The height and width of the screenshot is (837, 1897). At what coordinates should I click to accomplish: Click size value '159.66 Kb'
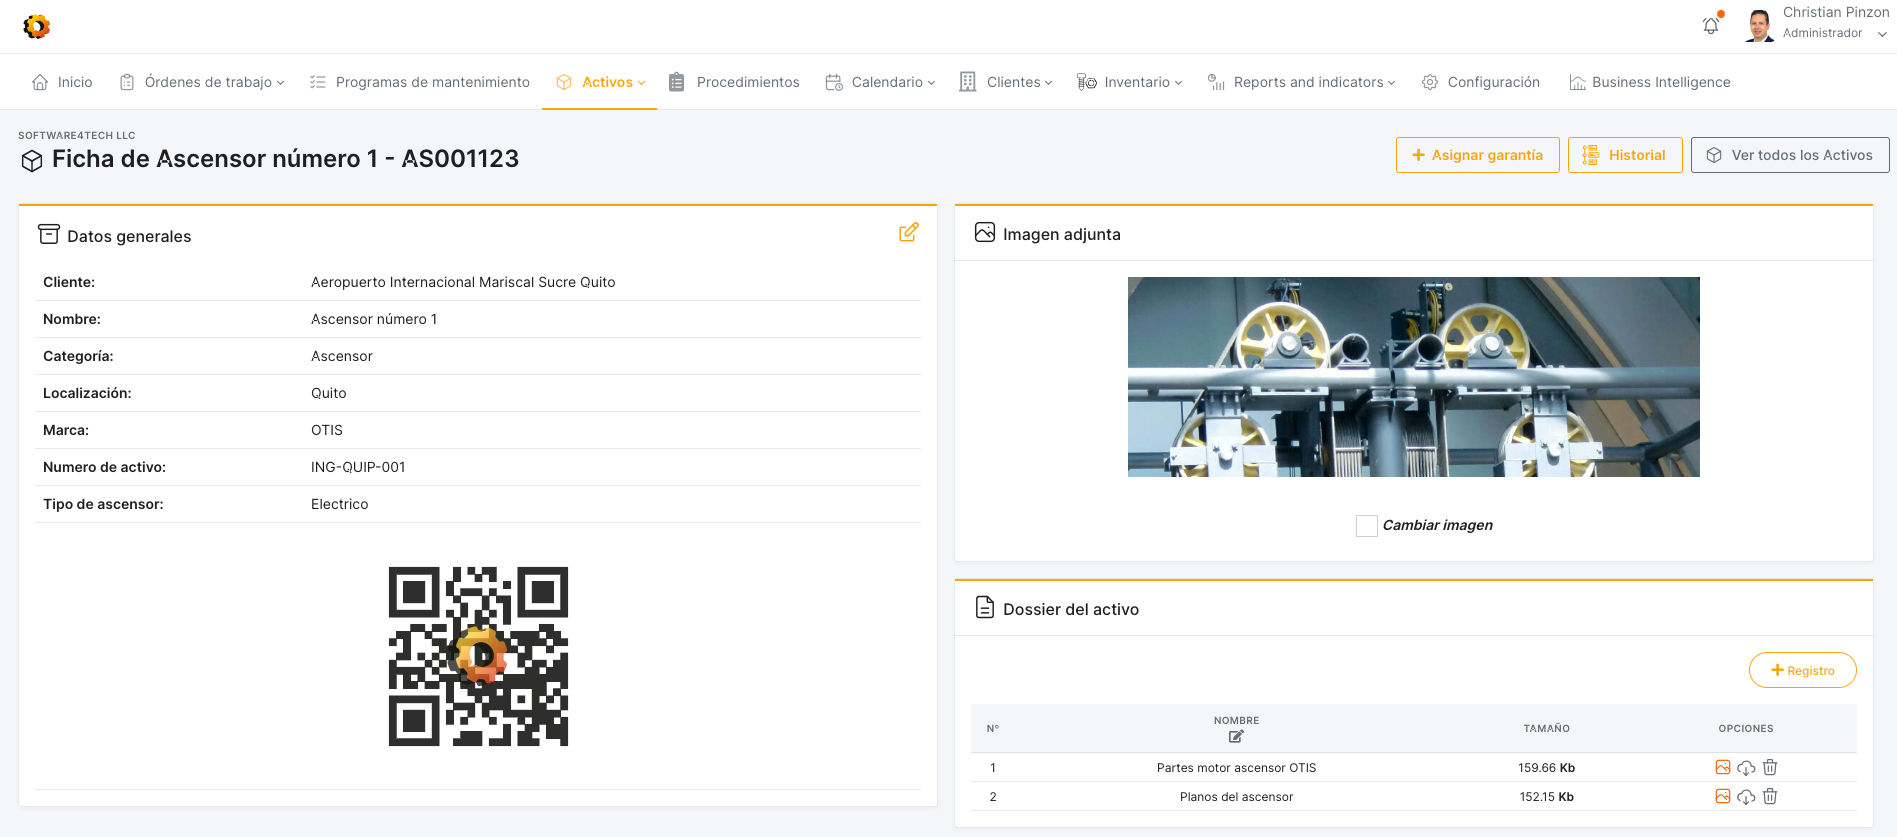pyautogui.click(x=1546, y=768)
